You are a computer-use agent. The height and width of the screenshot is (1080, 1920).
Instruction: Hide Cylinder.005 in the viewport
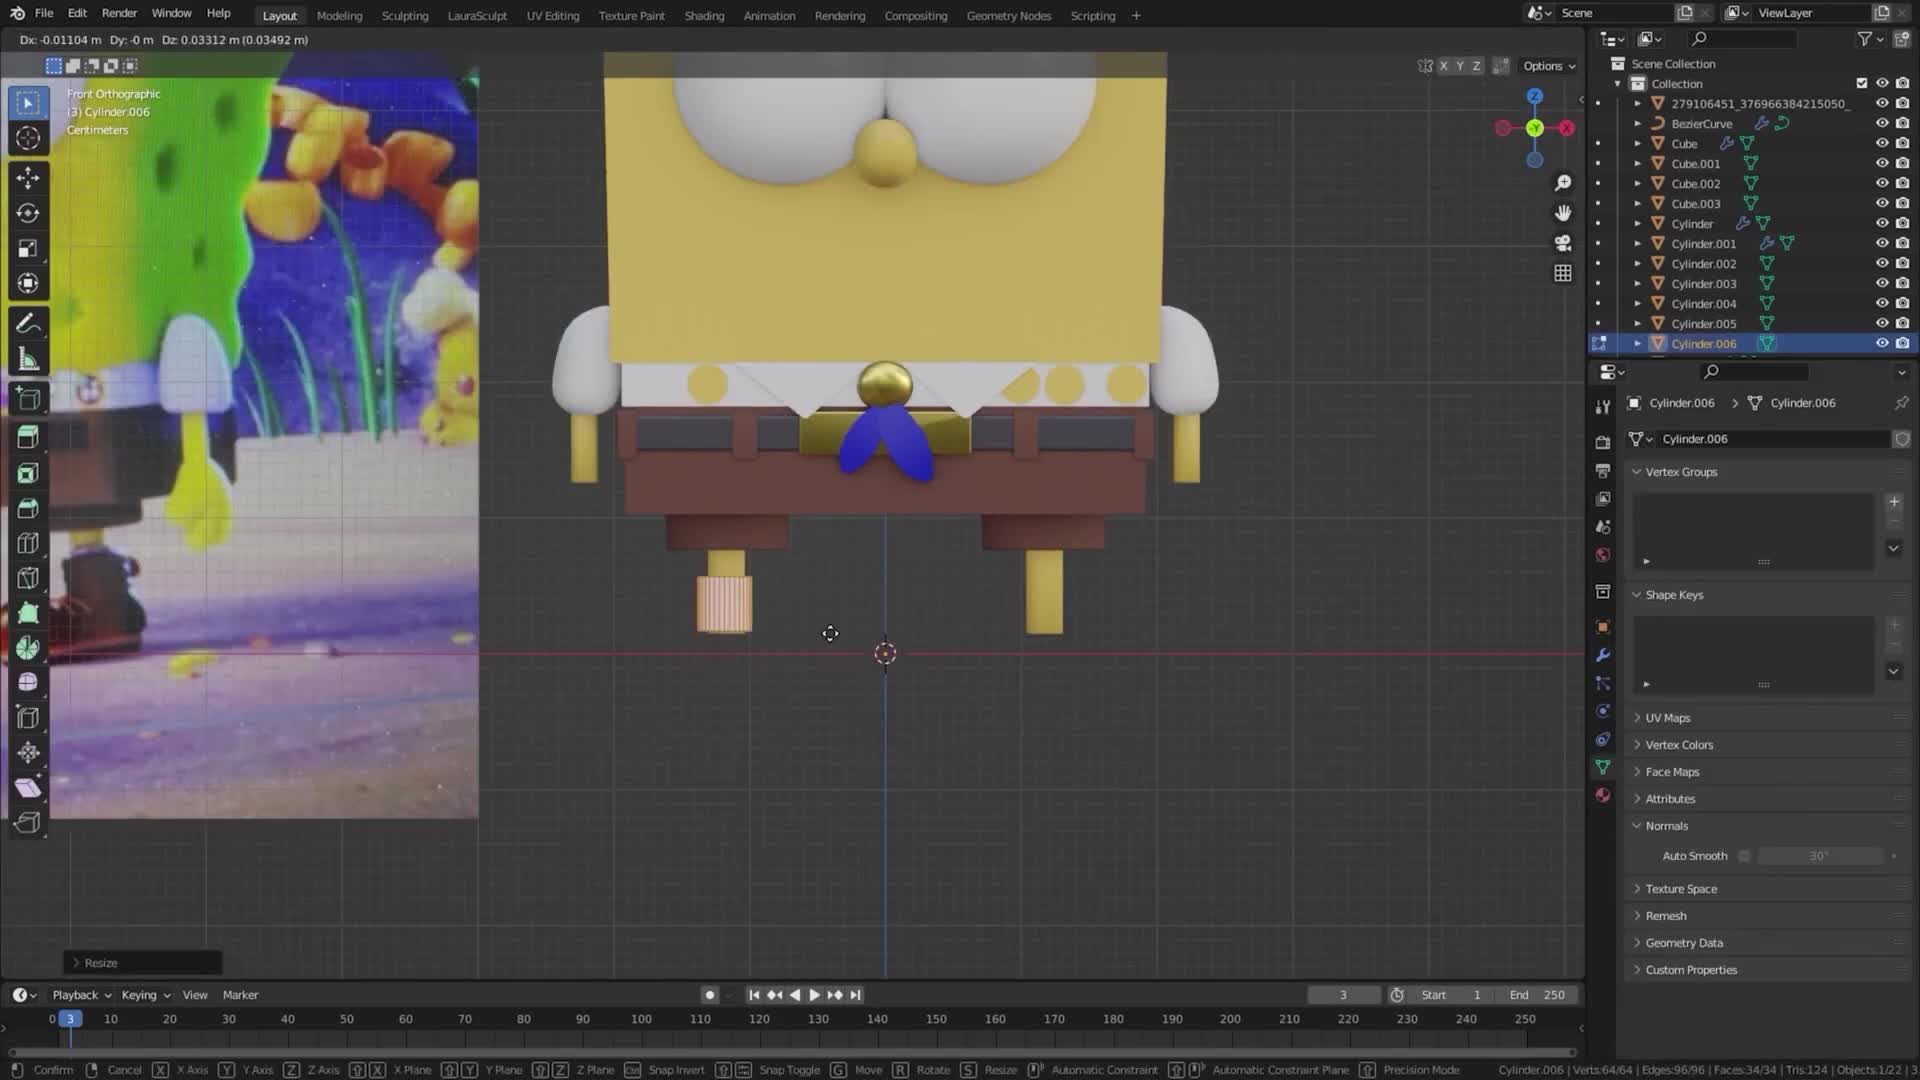coord(1882,323)
